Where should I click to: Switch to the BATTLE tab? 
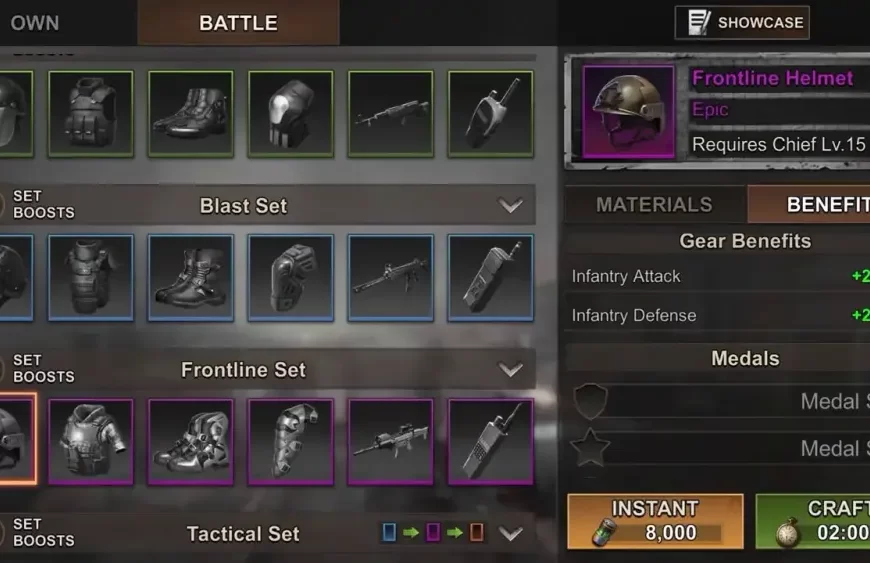point(239,23)
